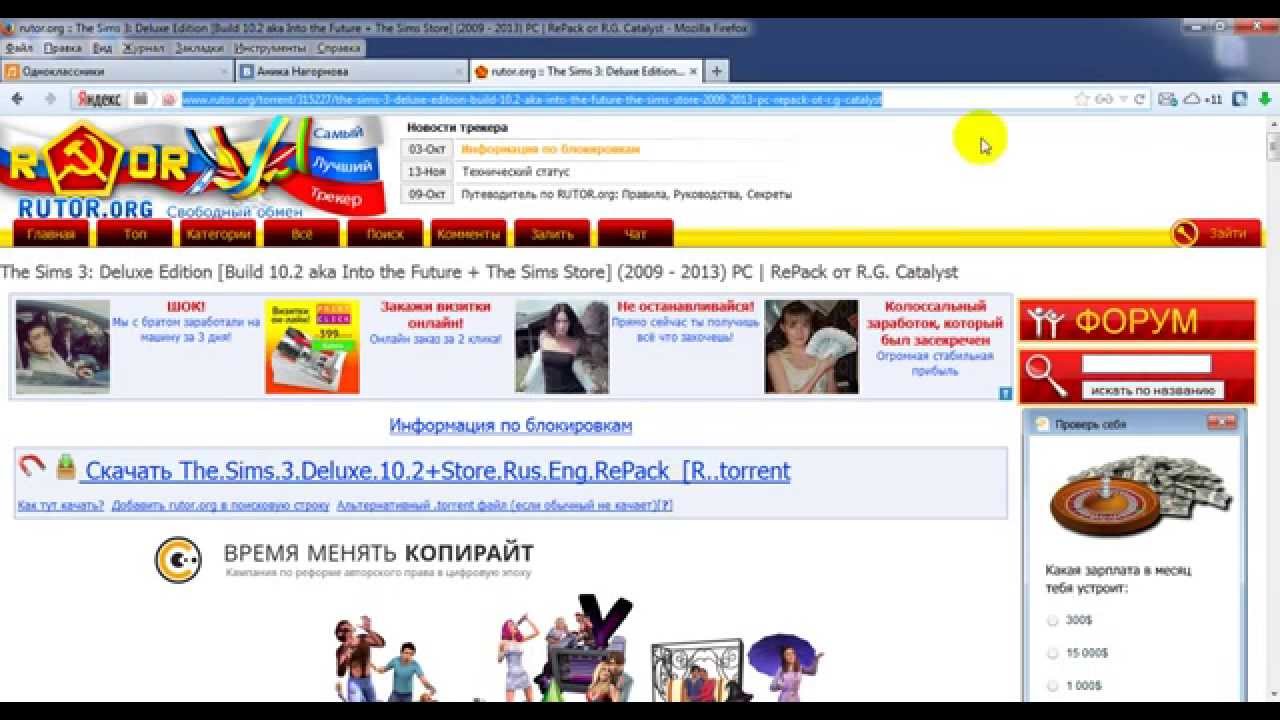Click Скачать The.Sims.3.Deluxe torrent link
This screenshot has width=1280, height=720.
[436, 470]
